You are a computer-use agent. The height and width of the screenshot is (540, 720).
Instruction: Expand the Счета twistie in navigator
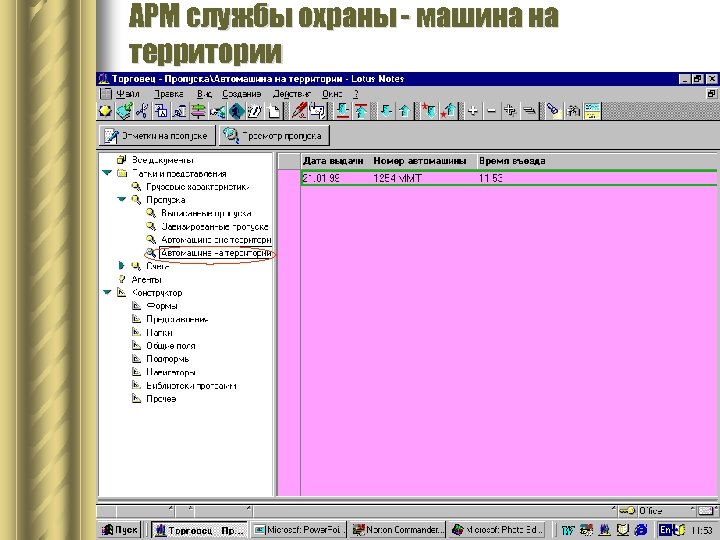coord(122,266)
